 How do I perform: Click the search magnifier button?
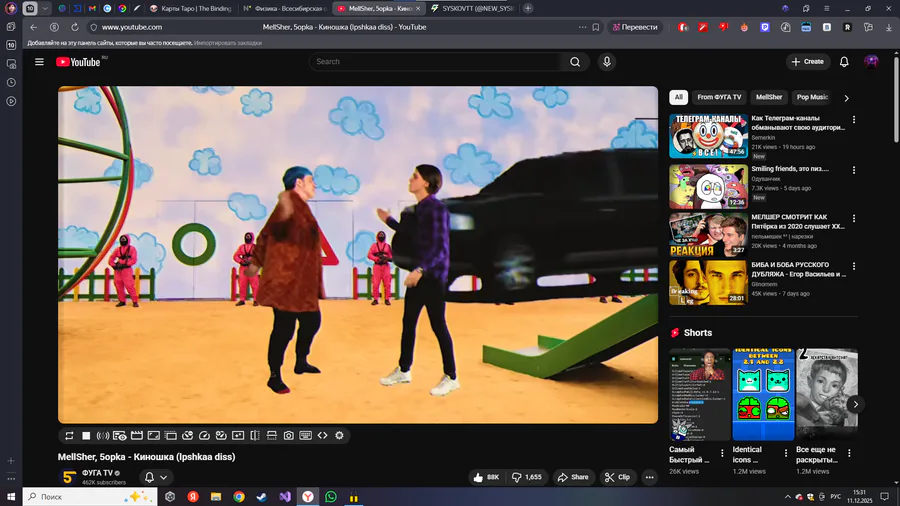coord(575,62)
